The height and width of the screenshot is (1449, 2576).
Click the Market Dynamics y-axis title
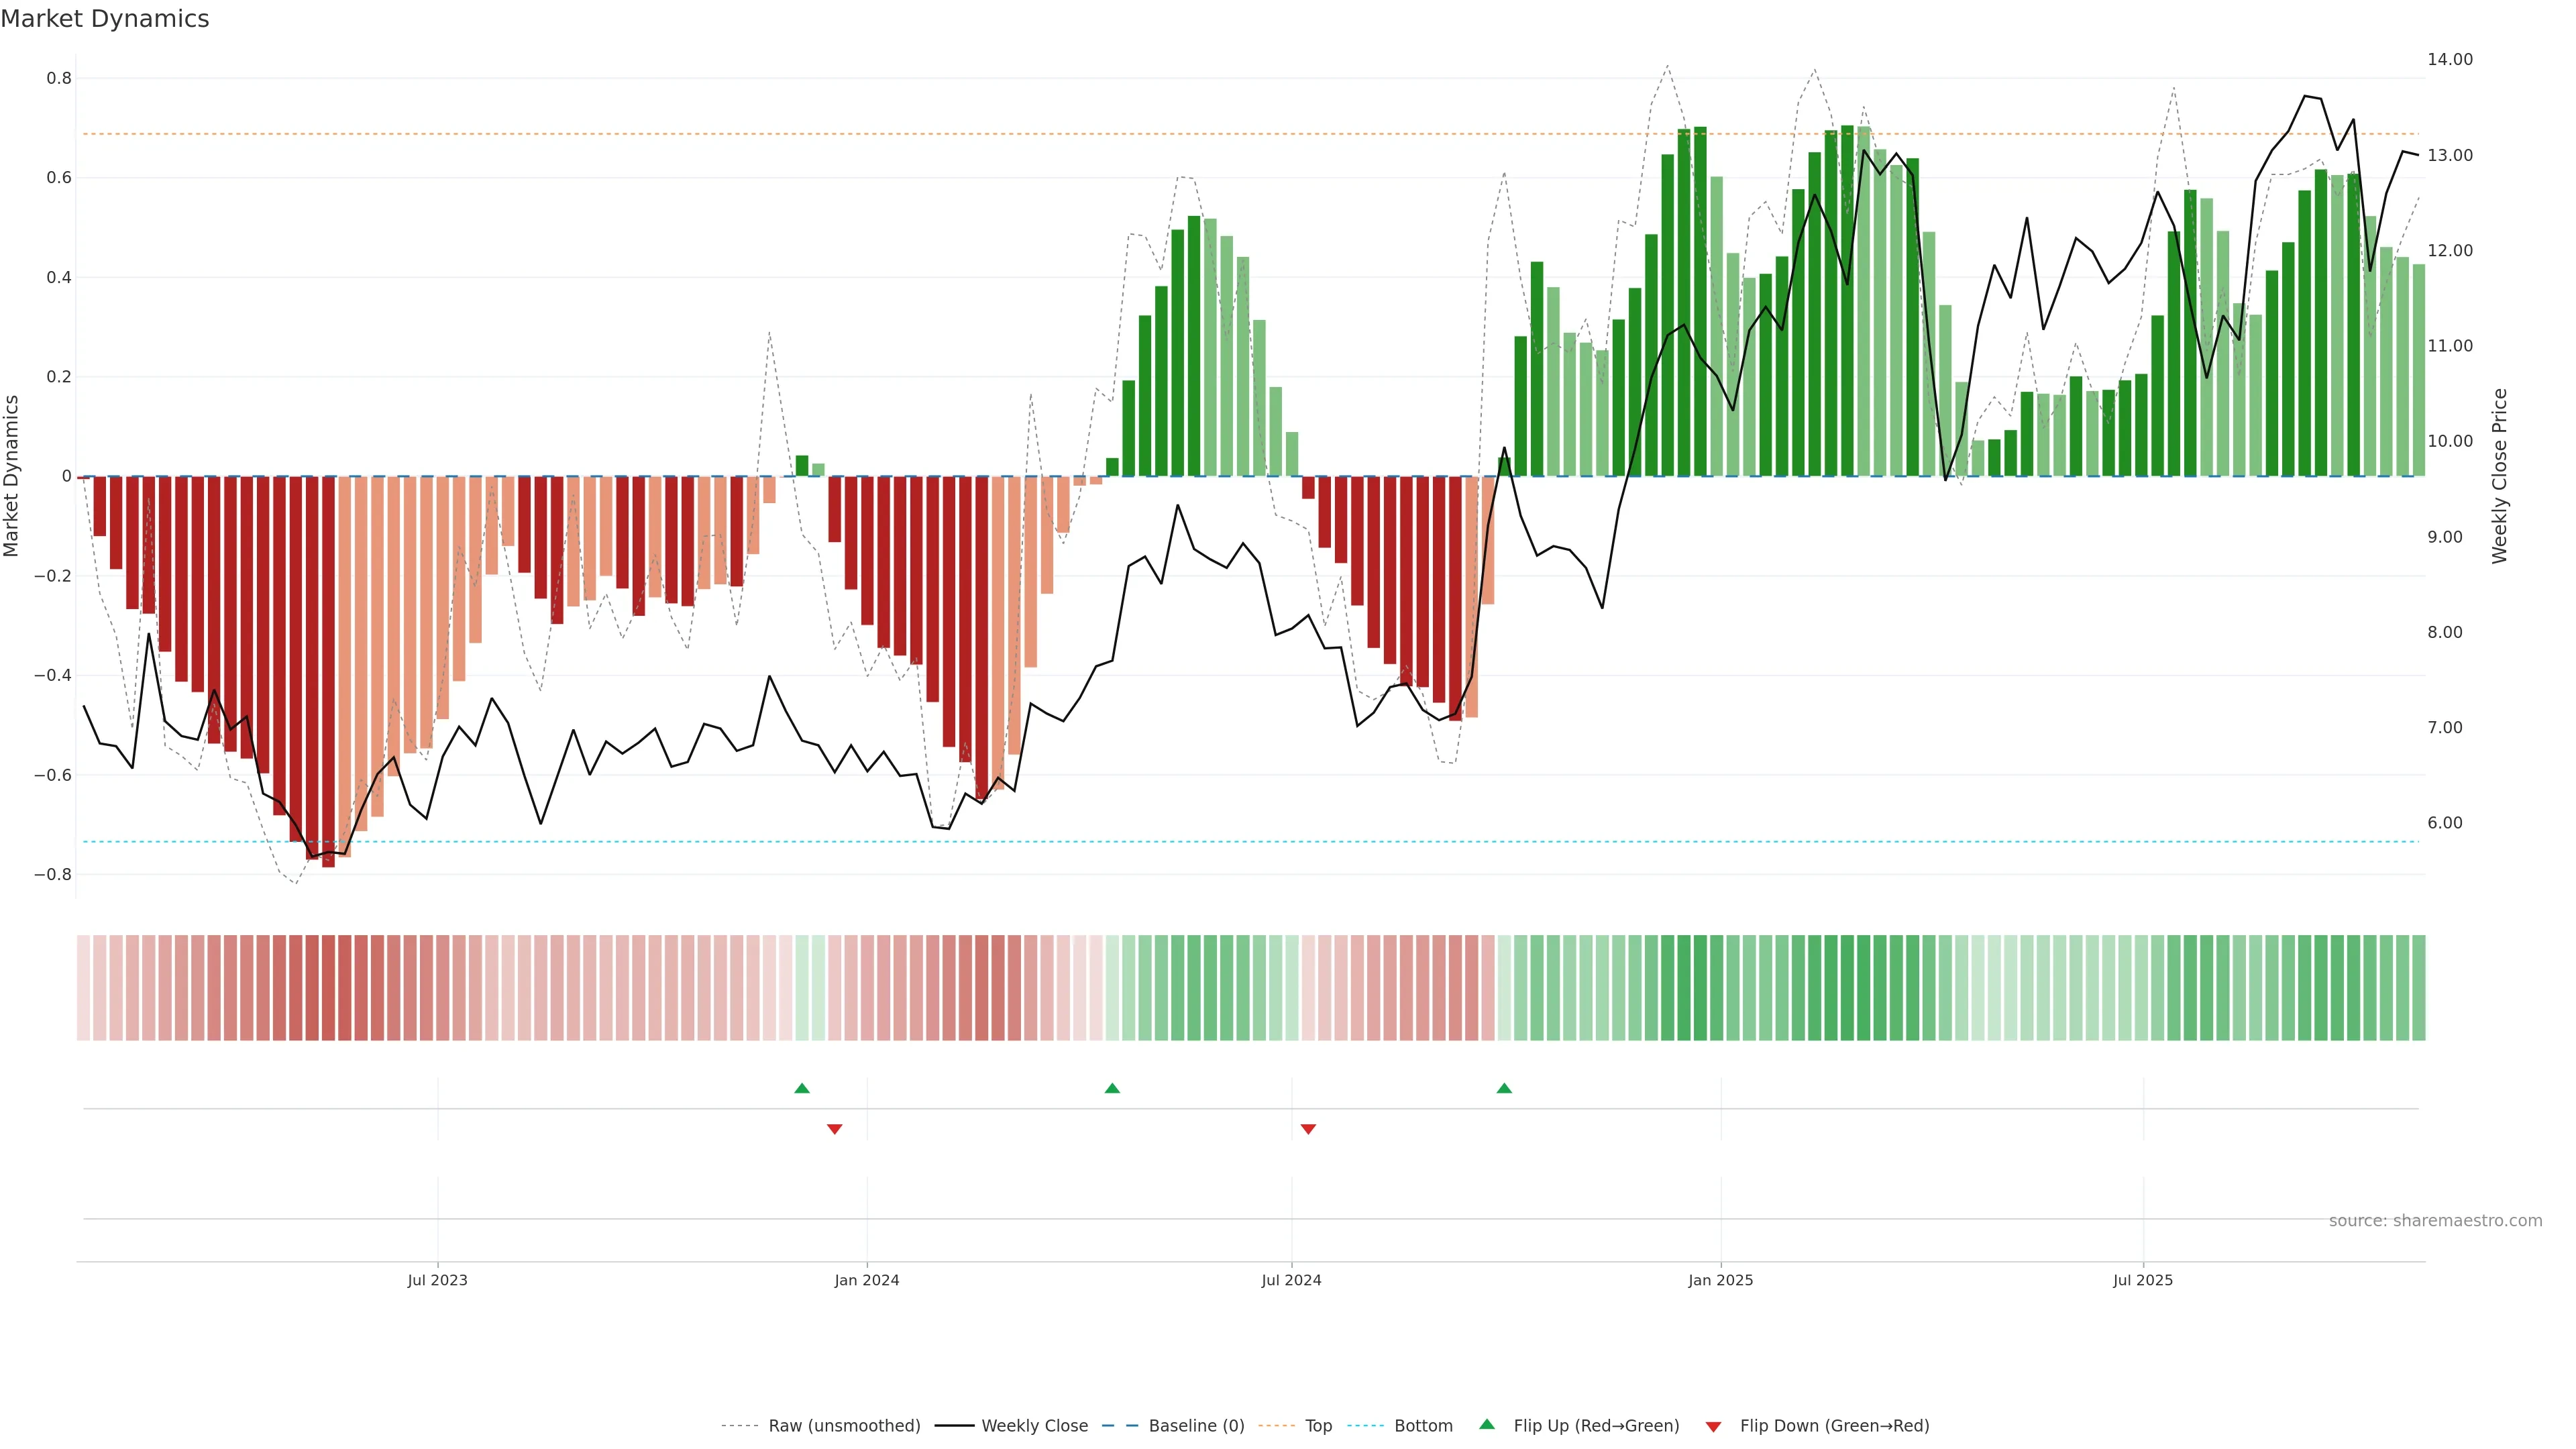12,476
